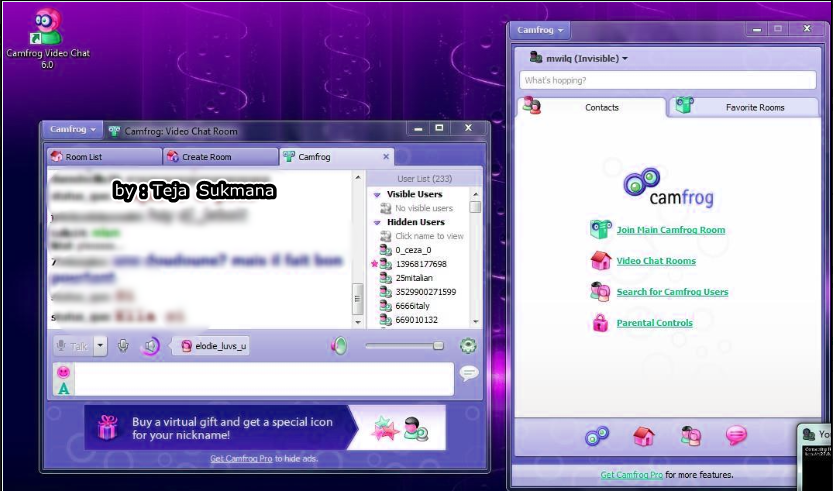Image resolution: width=833 pixels, height=491 pixels.
Task: Open Get Camfrog Pro link in chat window
Action: click(x=241, y=459)
